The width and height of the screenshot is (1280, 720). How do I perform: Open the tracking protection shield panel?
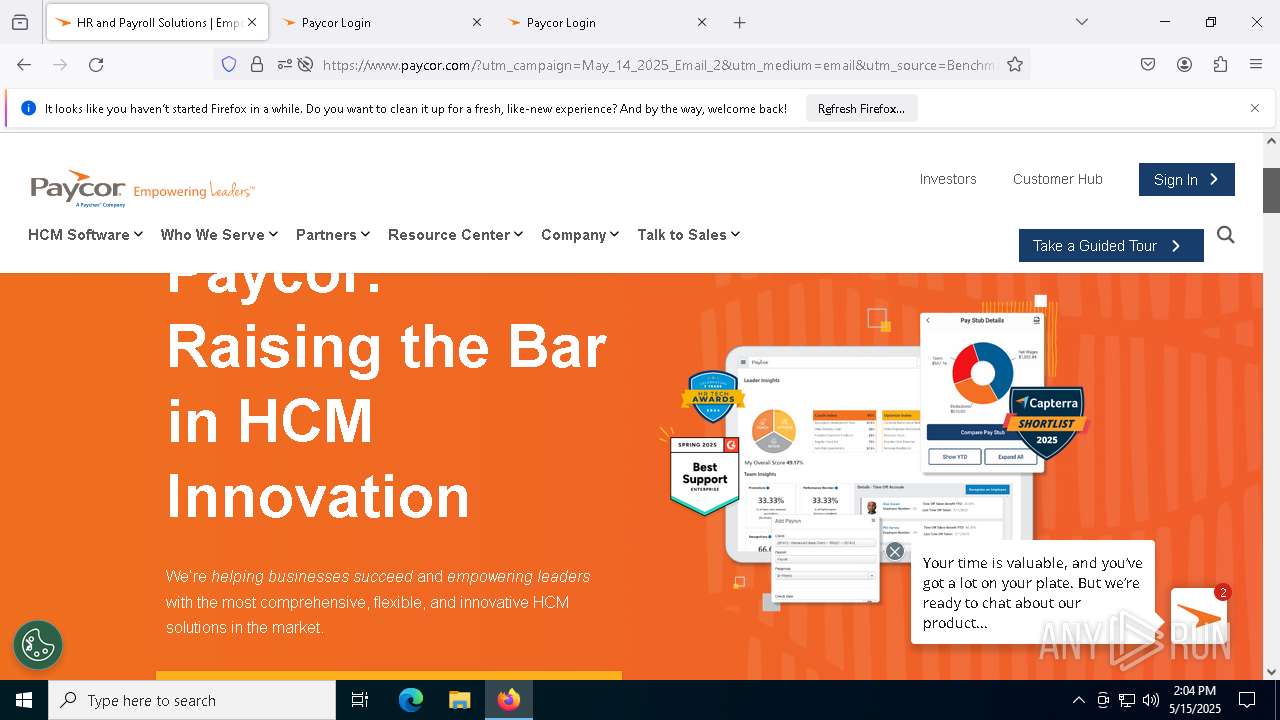(x=229, y=64)
